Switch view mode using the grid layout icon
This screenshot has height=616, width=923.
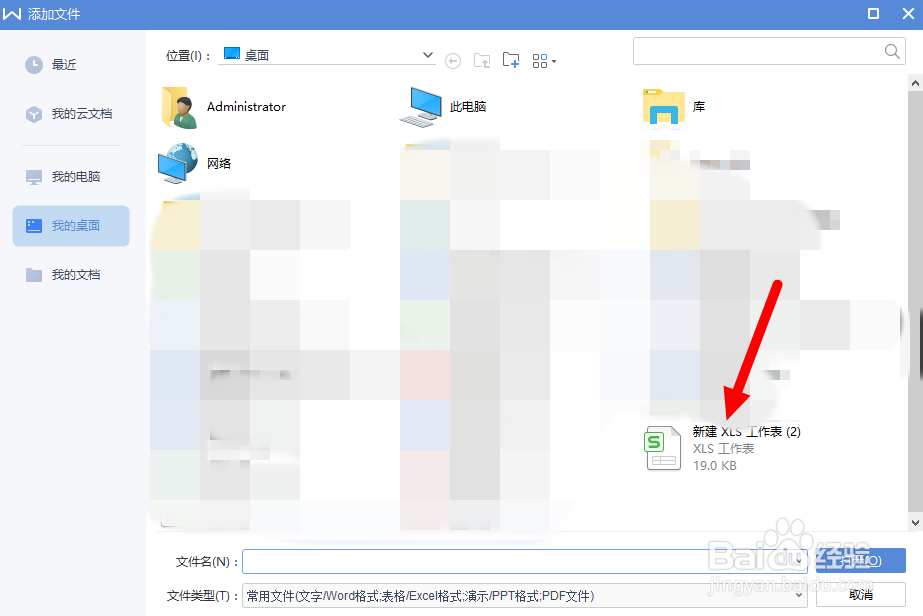tap(538, 60)
